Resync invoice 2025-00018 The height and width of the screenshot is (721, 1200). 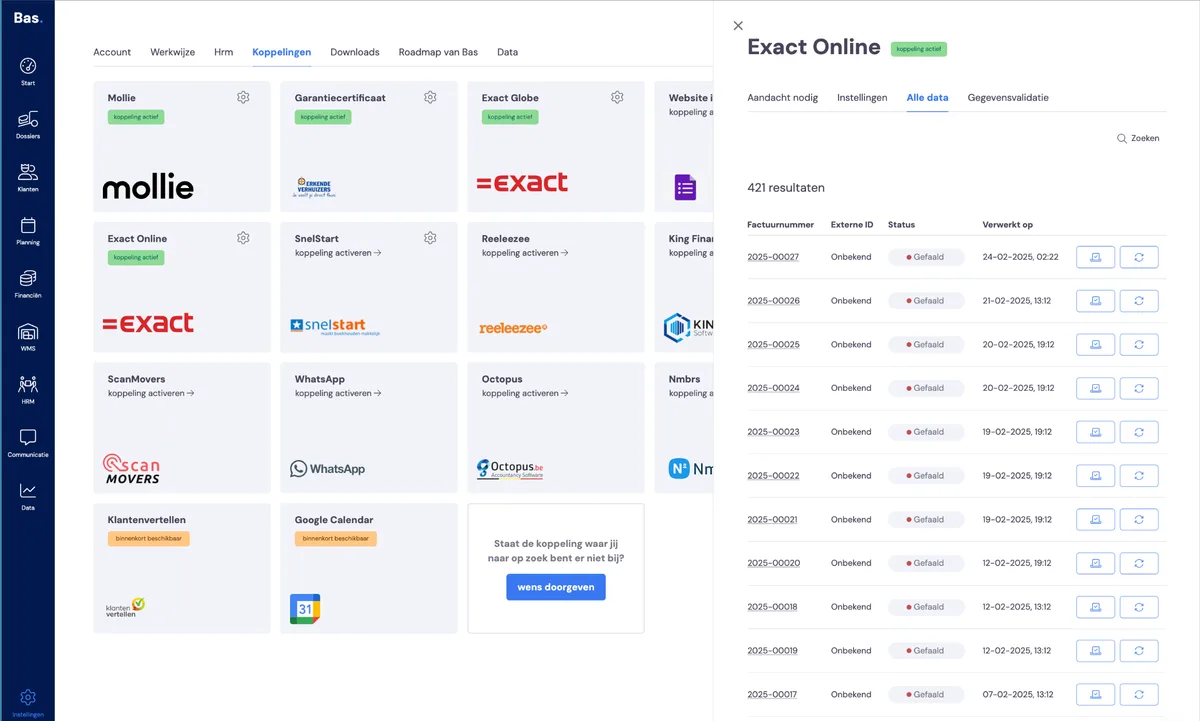1139,607
